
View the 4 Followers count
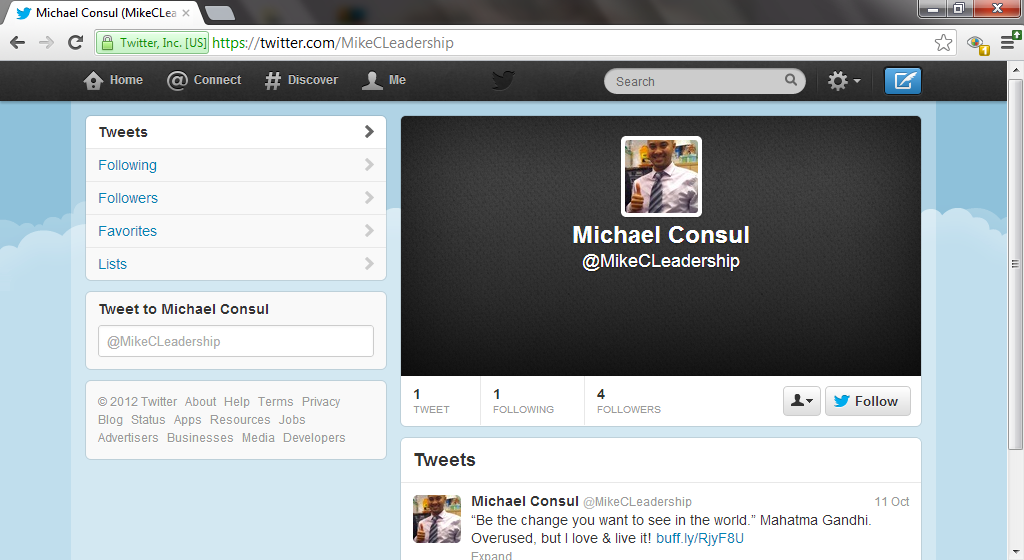(x=628, y=400)
